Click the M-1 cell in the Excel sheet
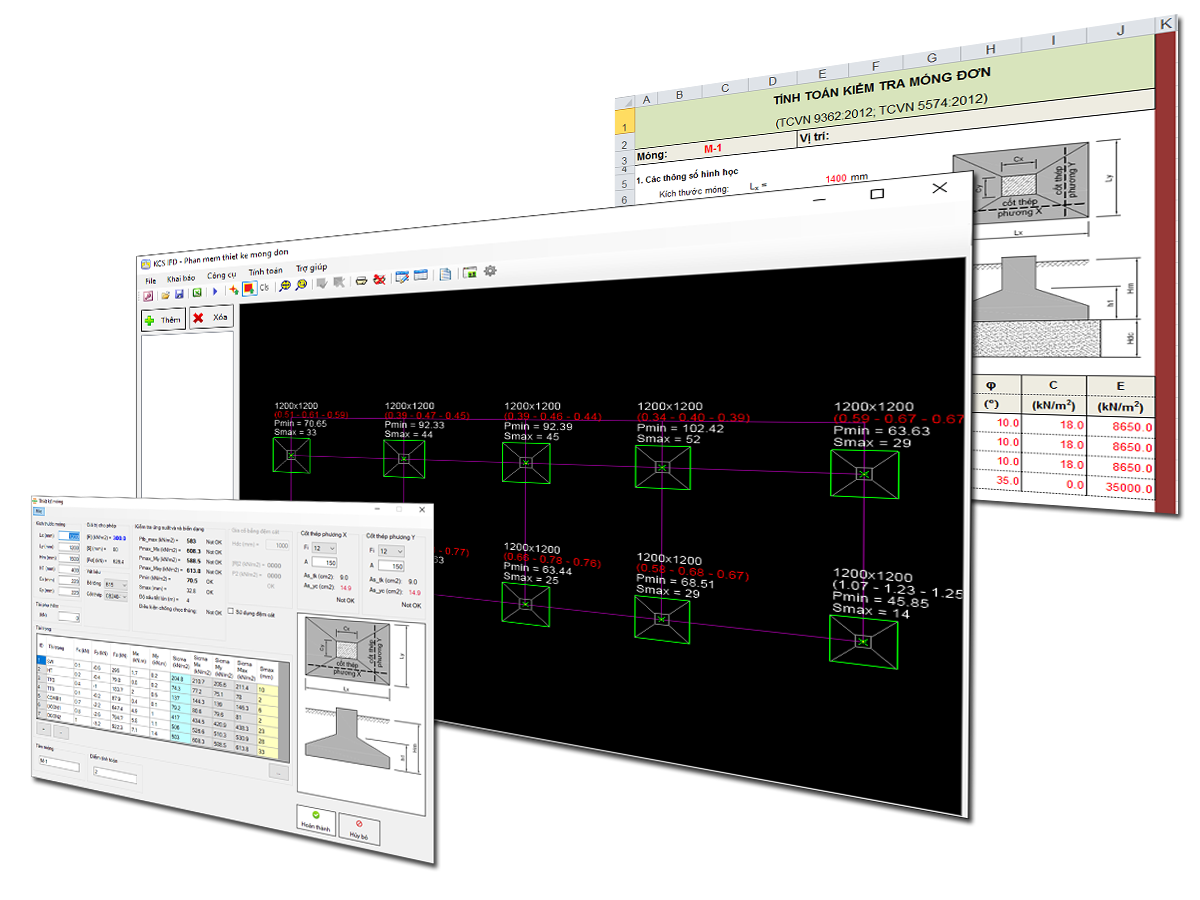The height and width of the screenshot is (900, 1200). point(713,148)
